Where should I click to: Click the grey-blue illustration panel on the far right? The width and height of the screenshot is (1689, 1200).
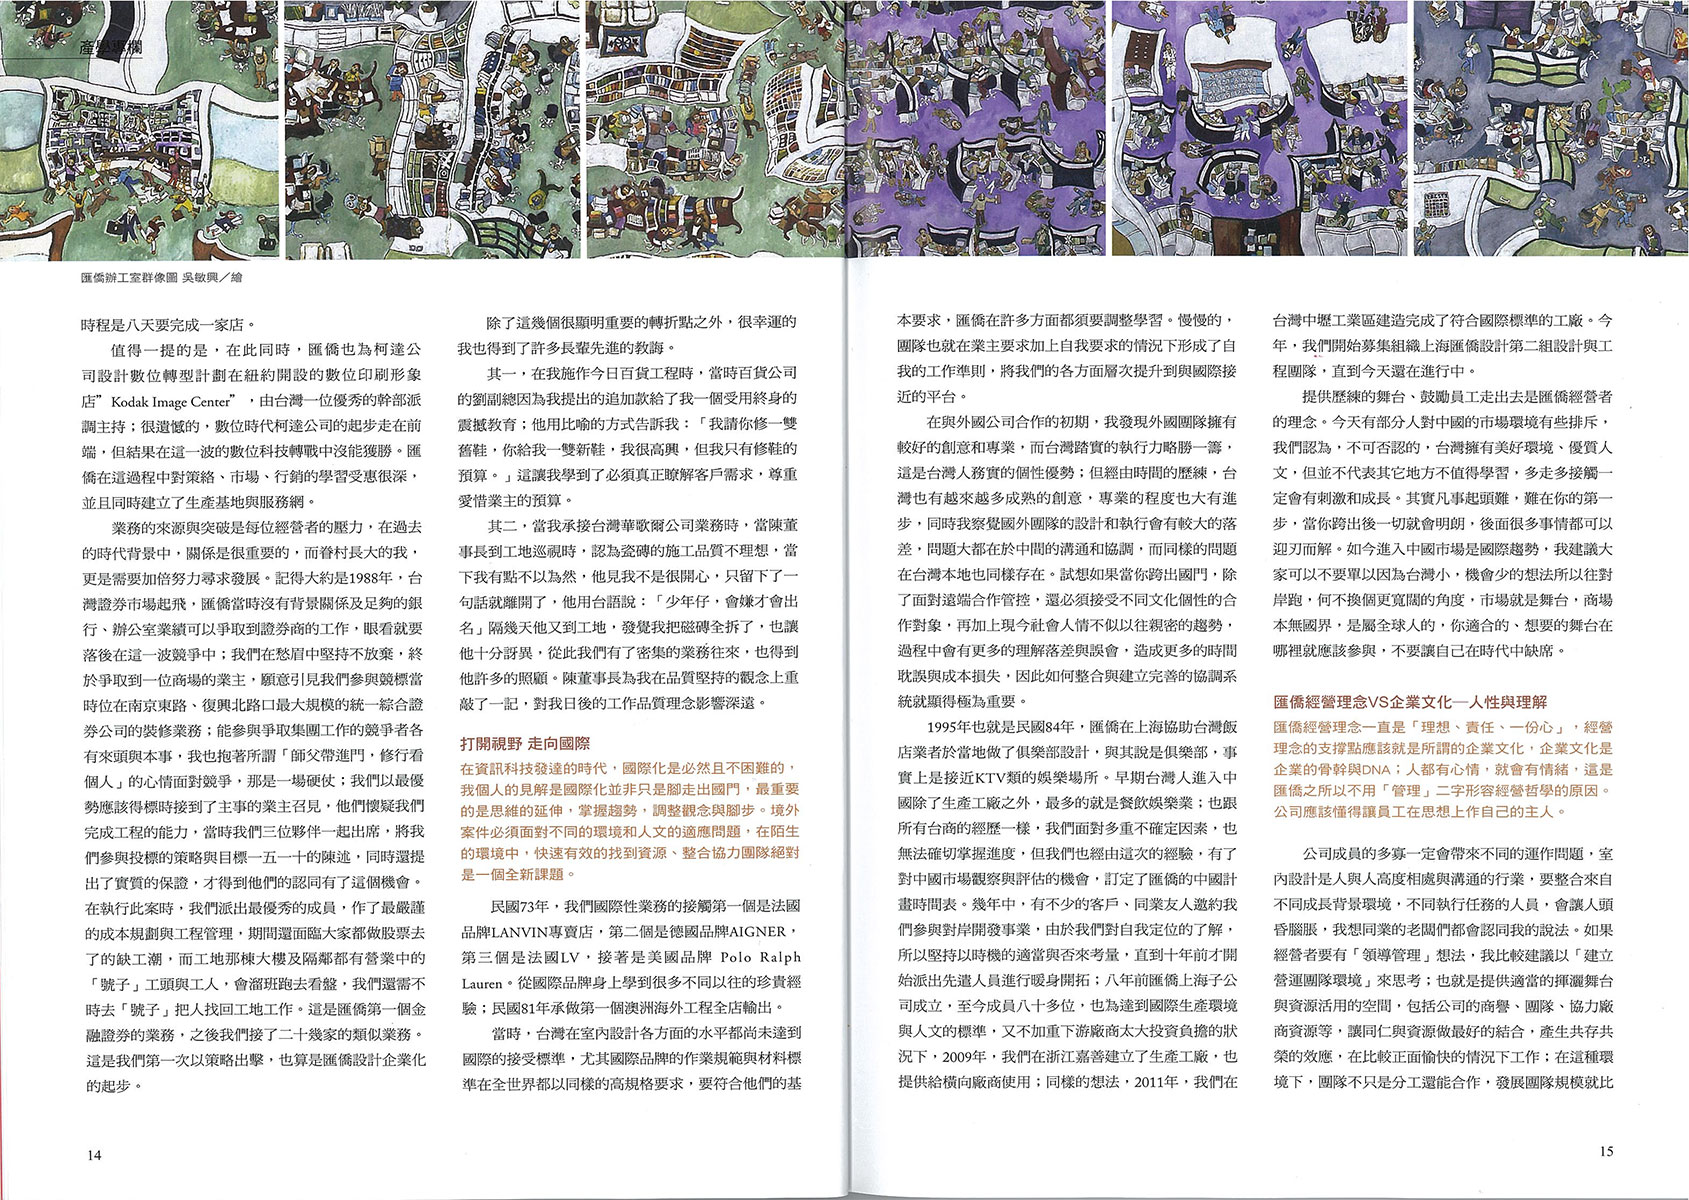1551,130
